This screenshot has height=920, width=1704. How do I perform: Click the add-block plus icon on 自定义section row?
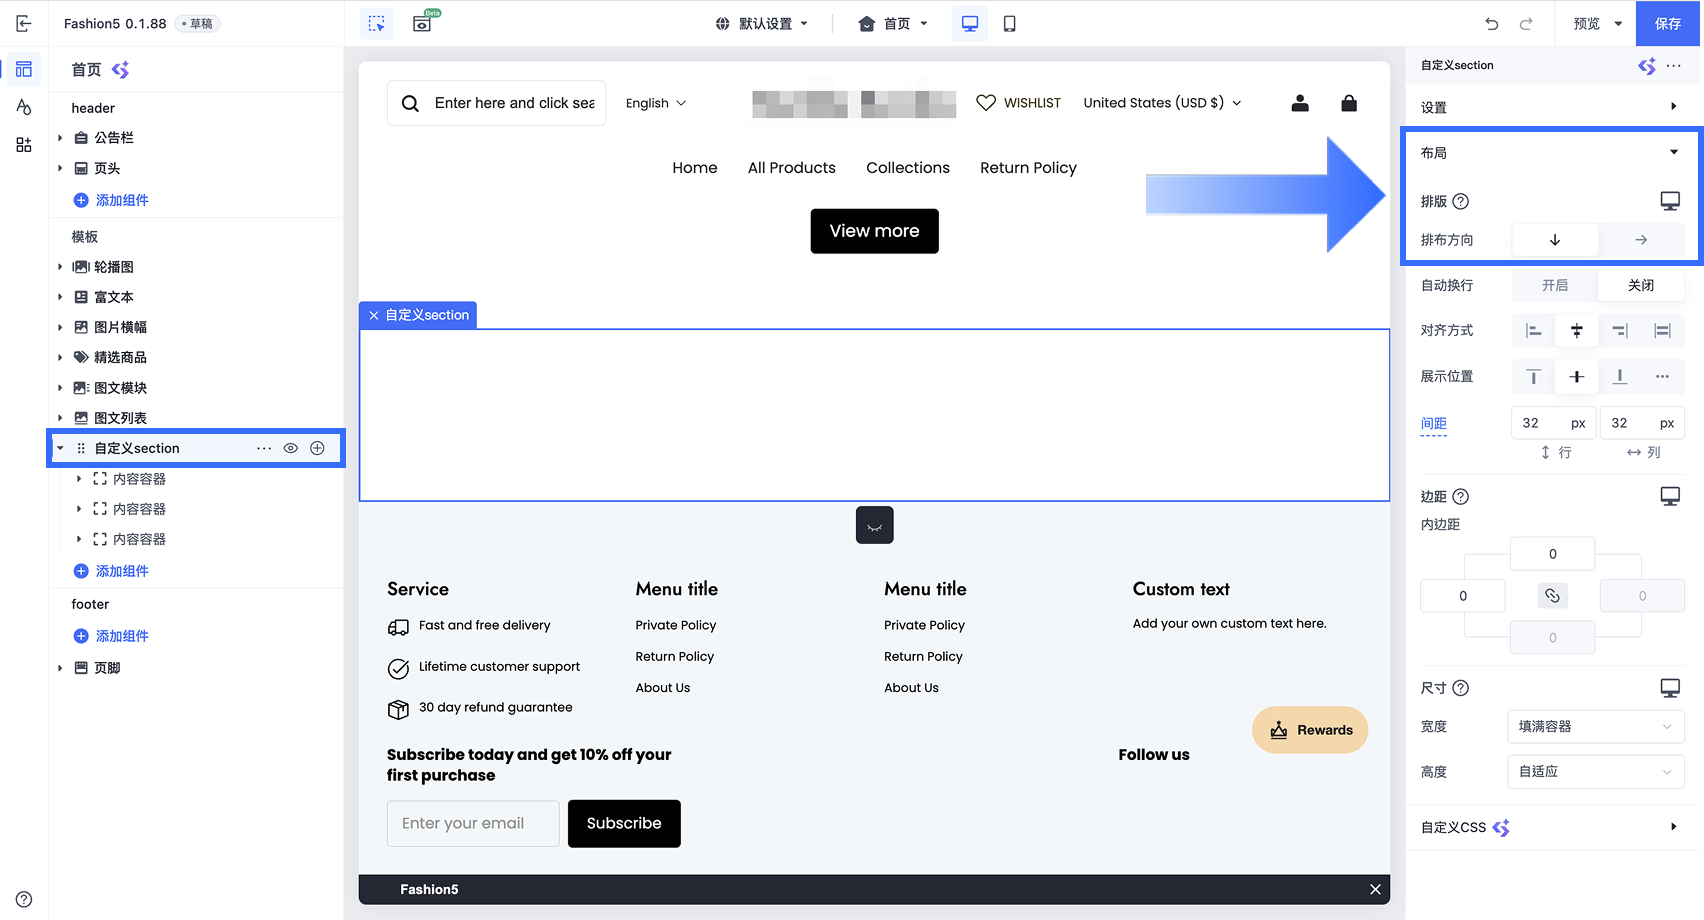tap(317, 448)
